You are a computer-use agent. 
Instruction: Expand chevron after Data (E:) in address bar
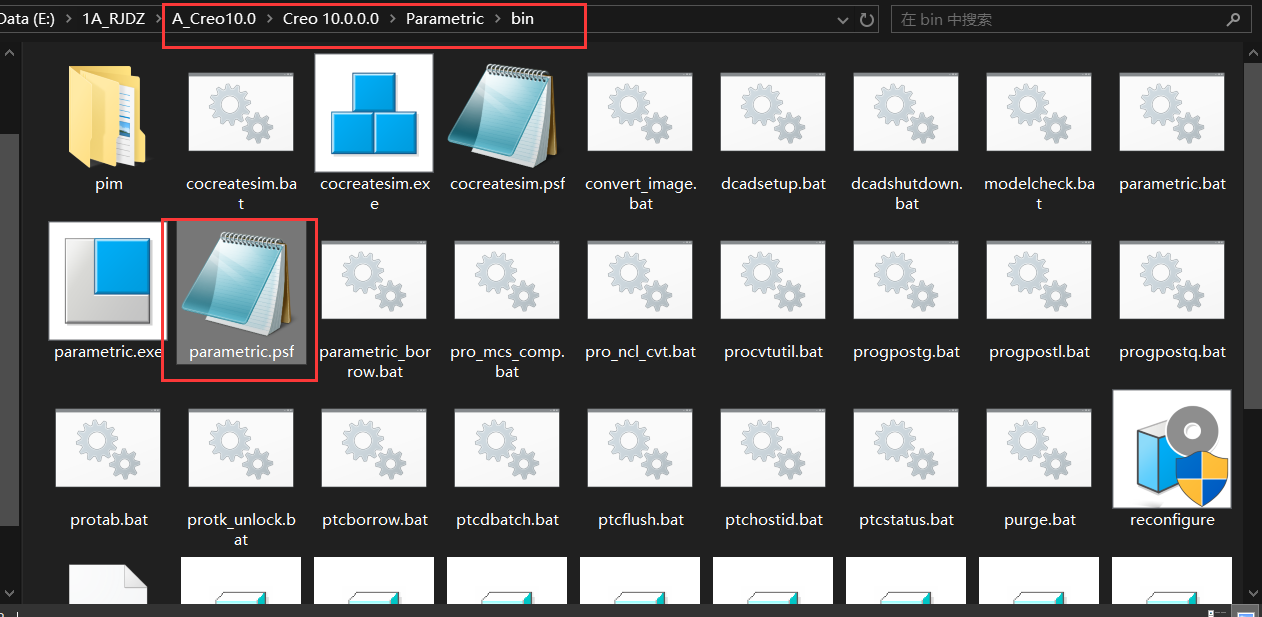pos(68,19)
